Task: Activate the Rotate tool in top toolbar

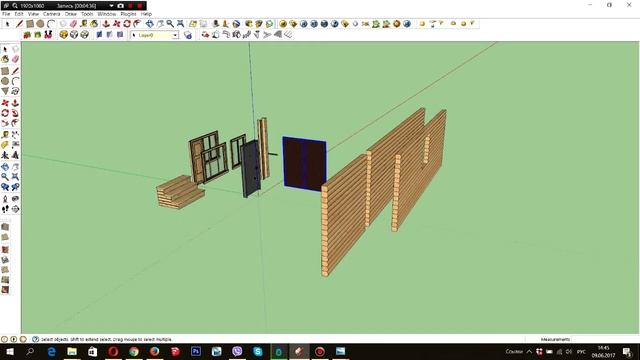Action: [x=127, y=24]
